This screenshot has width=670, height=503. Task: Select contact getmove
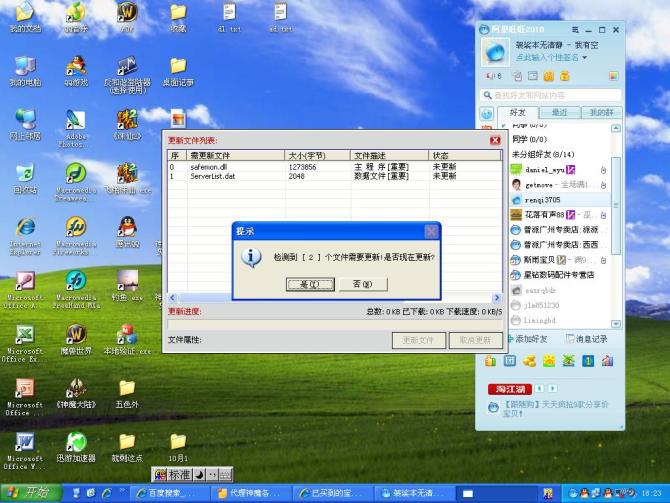[x=560, y=185]
